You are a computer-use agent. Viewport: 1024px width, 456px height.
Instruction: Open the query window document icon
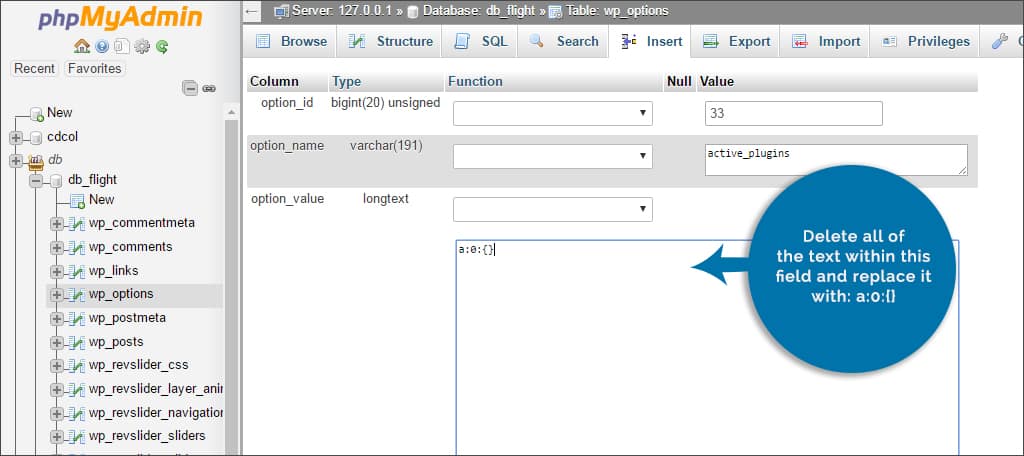[121, 46]
